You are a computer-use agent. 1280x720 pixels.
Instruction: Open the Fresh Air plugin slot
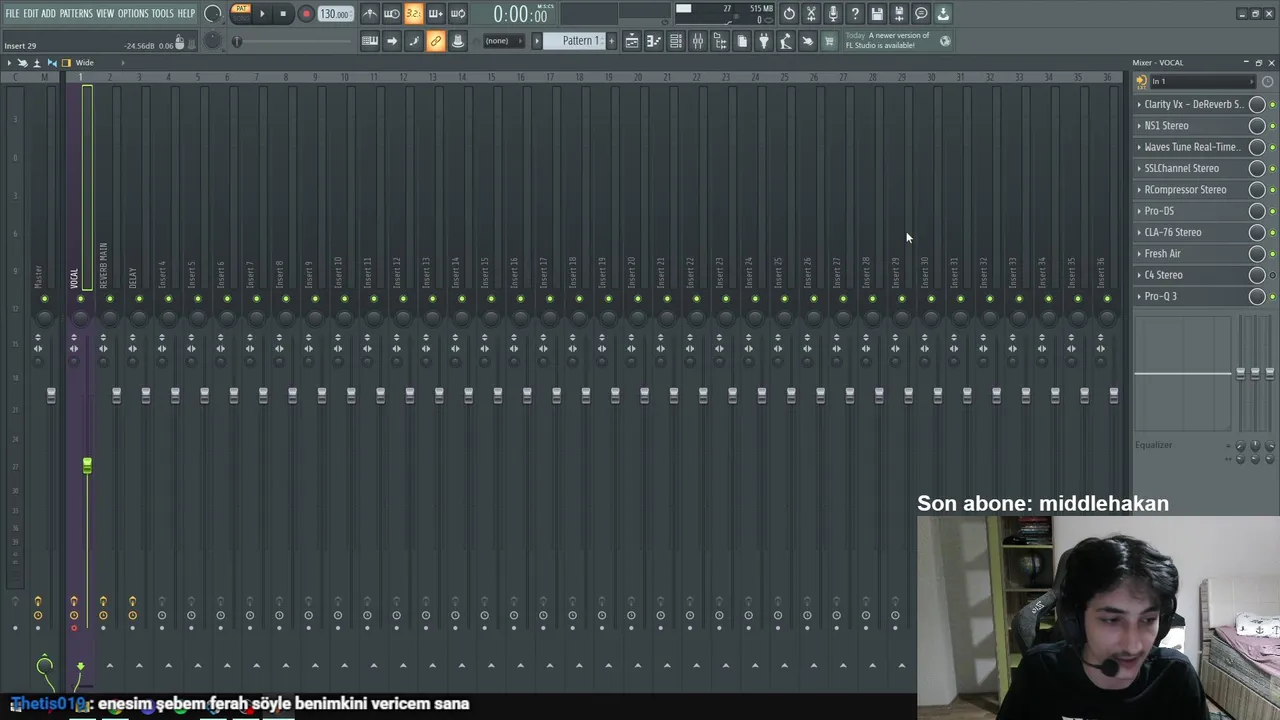[1192, 254]
